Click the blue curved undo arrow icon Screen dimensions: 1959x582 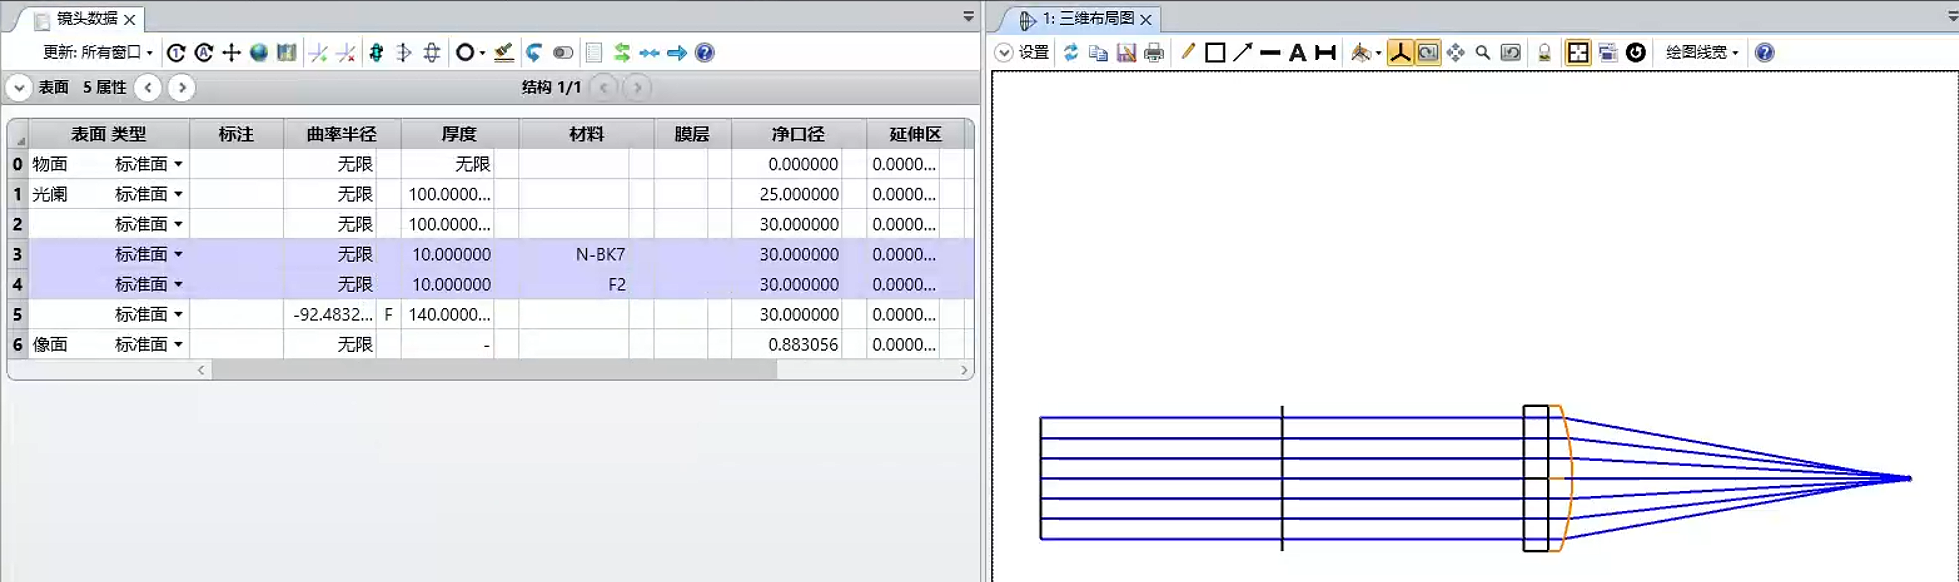pyautogui.click(x=534, y=53)
